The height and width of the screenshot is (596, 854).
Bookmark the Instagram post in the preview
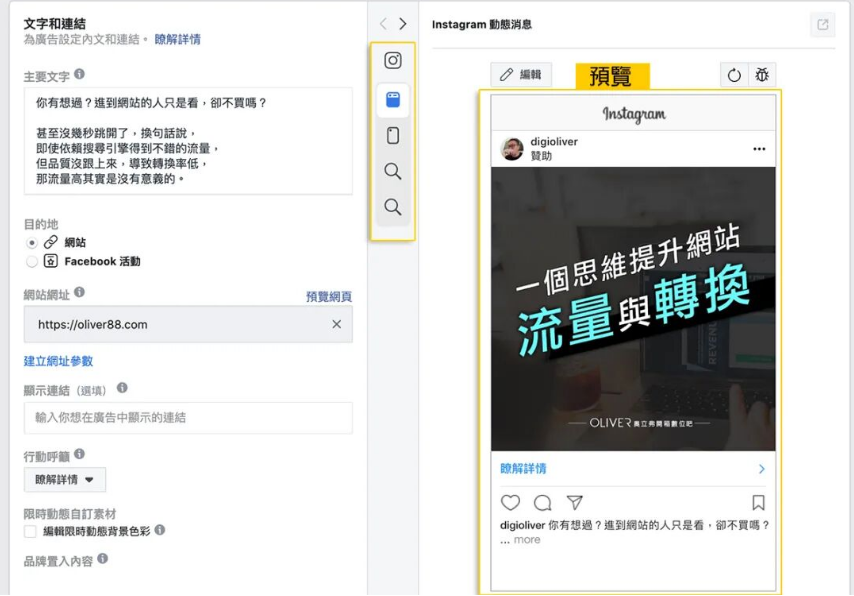758,503
